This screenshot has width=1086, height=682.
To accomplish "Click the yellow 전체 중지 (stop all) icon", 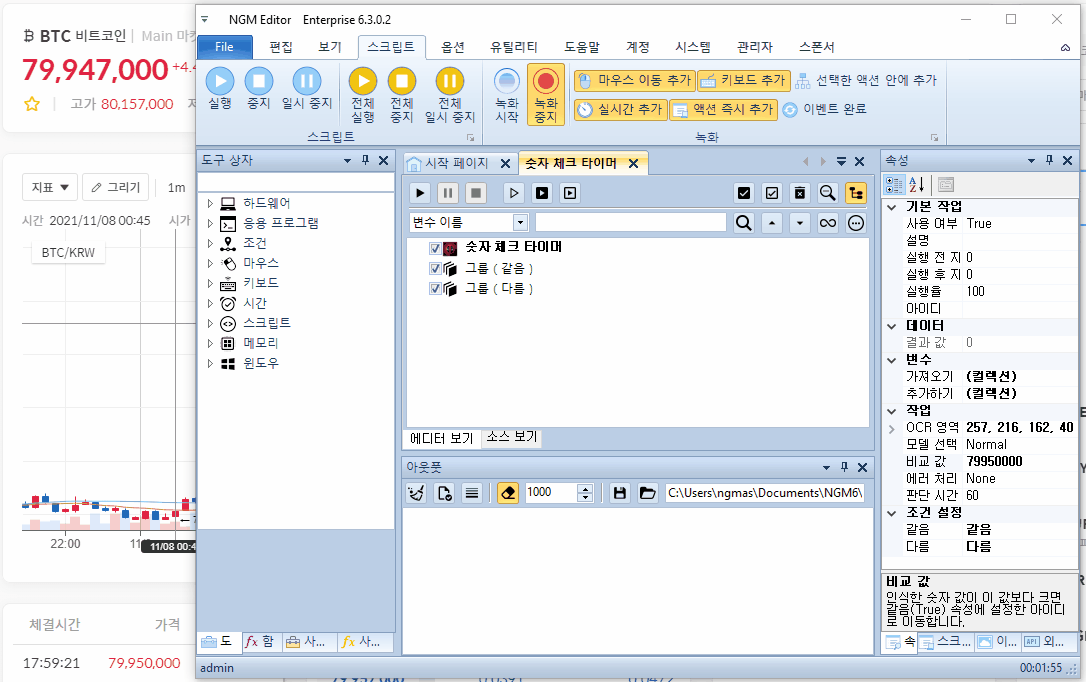I will pyautogui.click(x=402, y=82).
